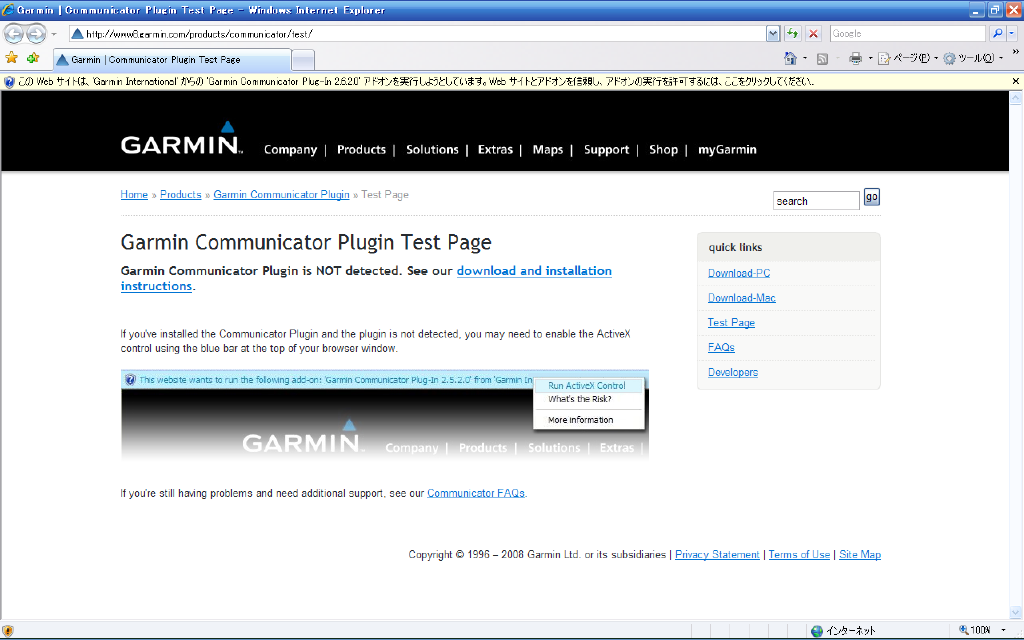Open the Page (ページ) menu
This screenshot has height=640, width=1024.
click(908, 58)
